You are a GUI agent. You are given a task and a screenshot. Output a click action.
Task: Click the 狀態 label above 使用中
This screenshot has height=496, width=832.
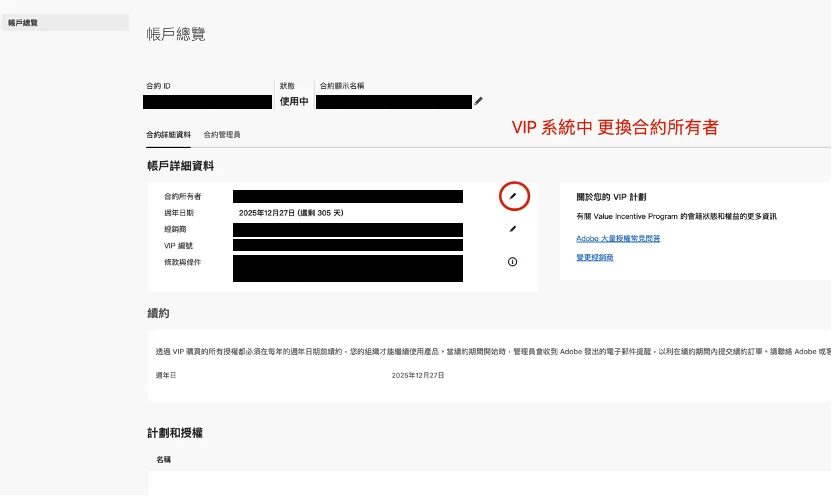(x=287, y=85)
